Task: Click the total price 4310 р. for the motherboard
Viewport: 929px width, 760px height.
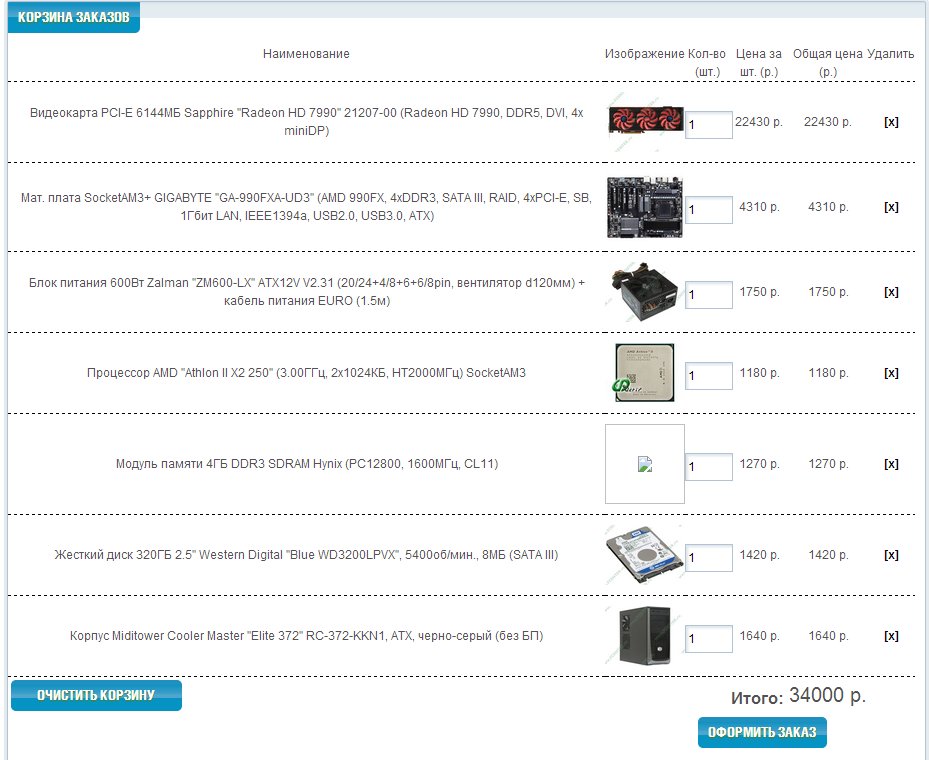Action: coord(828,207)
